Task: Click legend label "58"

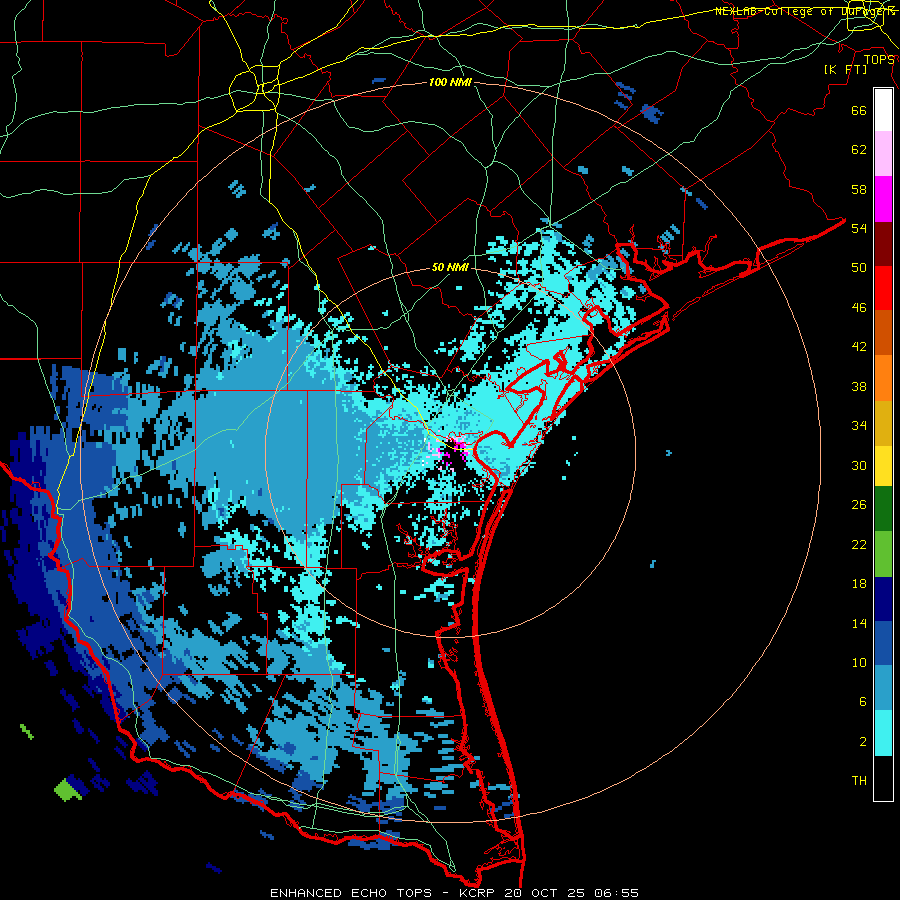Action: [859, 189]
